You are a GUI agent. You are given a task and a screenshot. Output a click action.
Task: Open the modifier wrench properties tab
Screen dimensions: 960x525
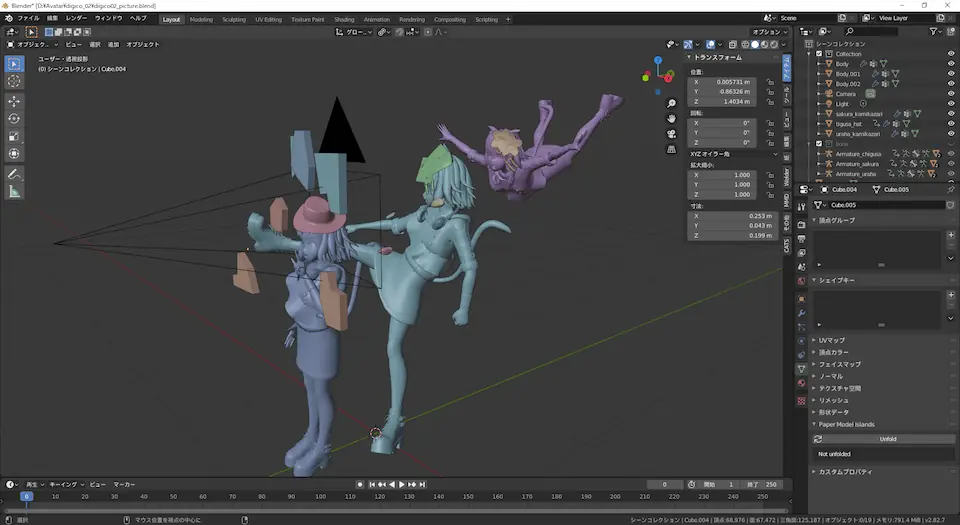pos(801,313)
